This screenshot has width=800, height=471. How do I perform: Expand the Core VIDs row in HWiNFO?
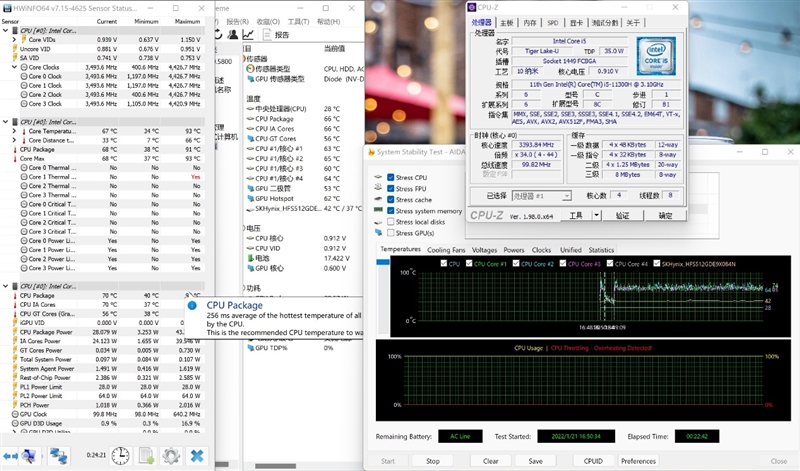[14, 39]
